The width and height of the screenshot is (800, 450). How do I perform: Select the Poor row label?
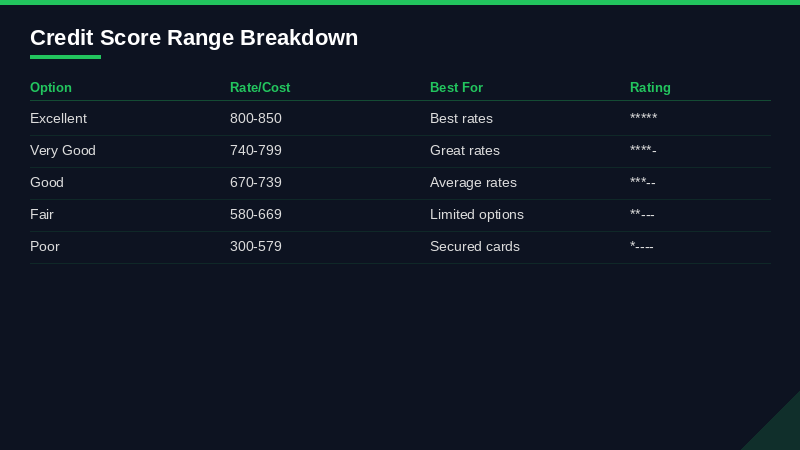[45, 247]
